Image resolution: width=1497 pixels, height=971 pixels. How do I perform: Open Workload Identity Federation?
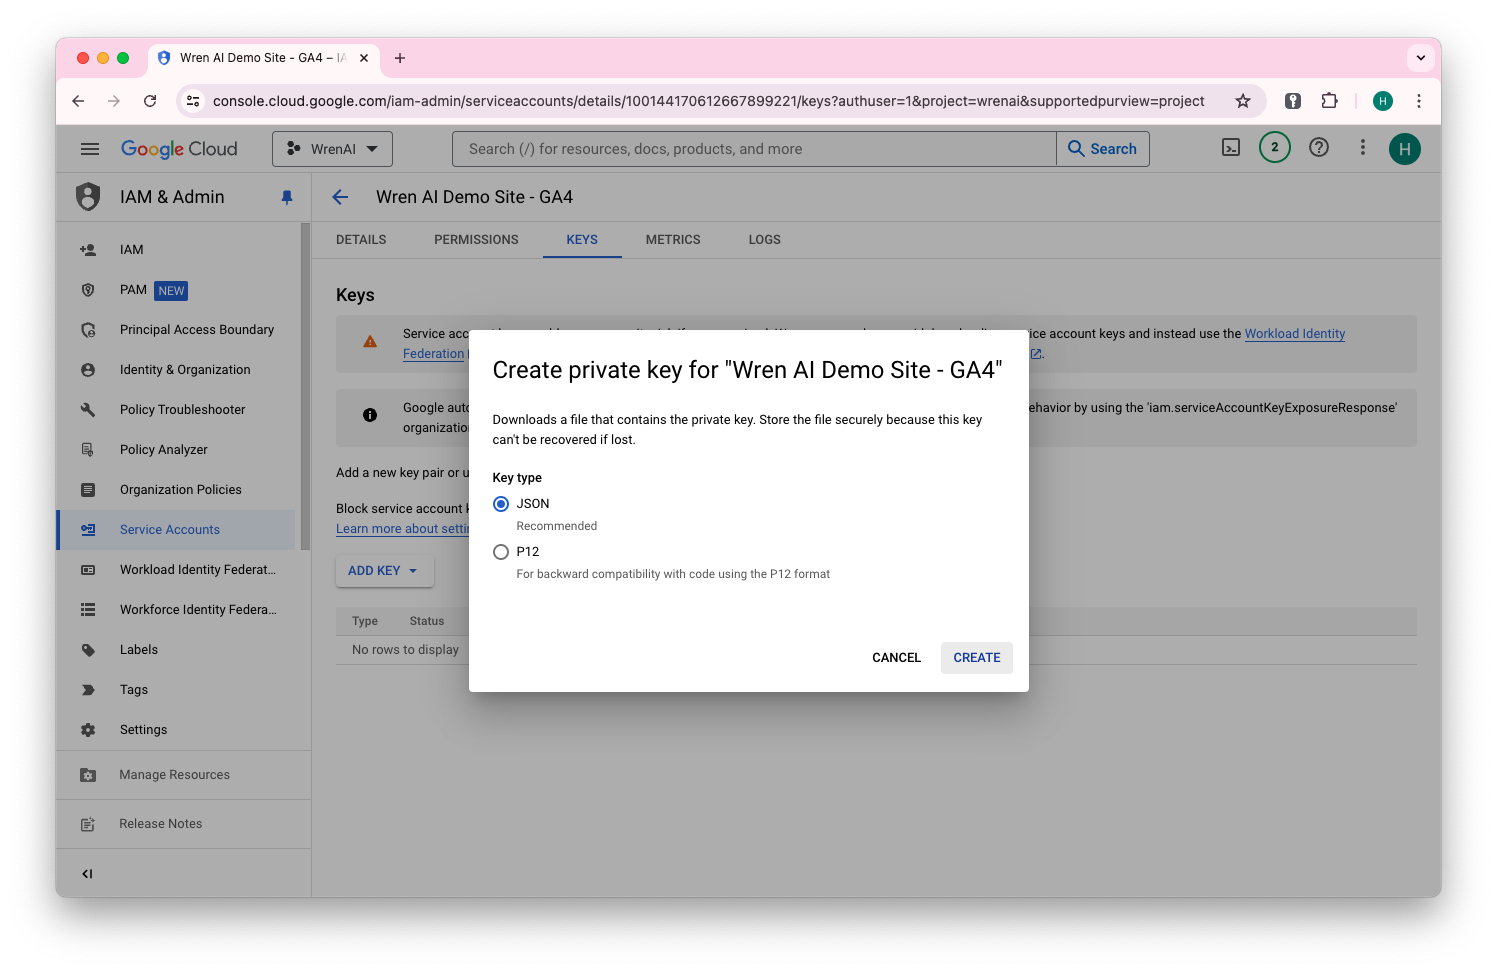(x=178, y=570)
